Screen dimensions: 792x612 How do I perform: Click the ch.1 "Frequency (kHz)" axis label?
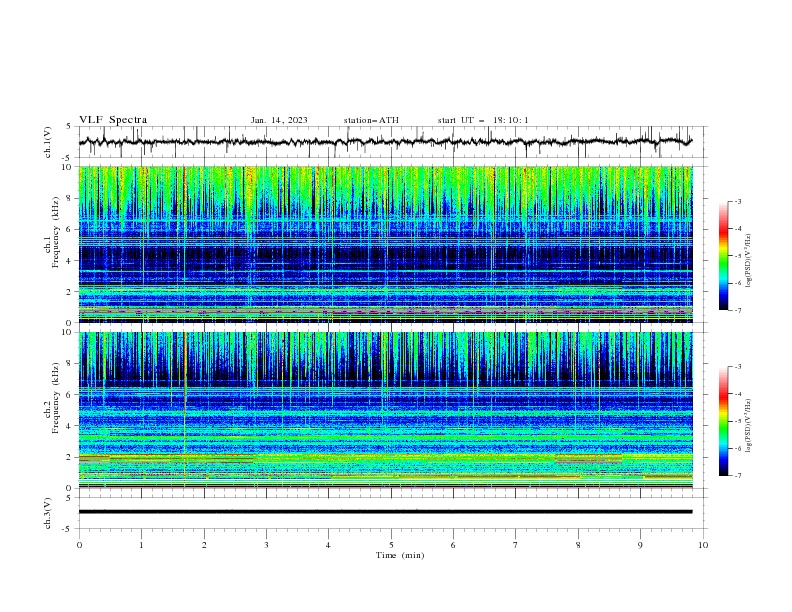[57, 233]
